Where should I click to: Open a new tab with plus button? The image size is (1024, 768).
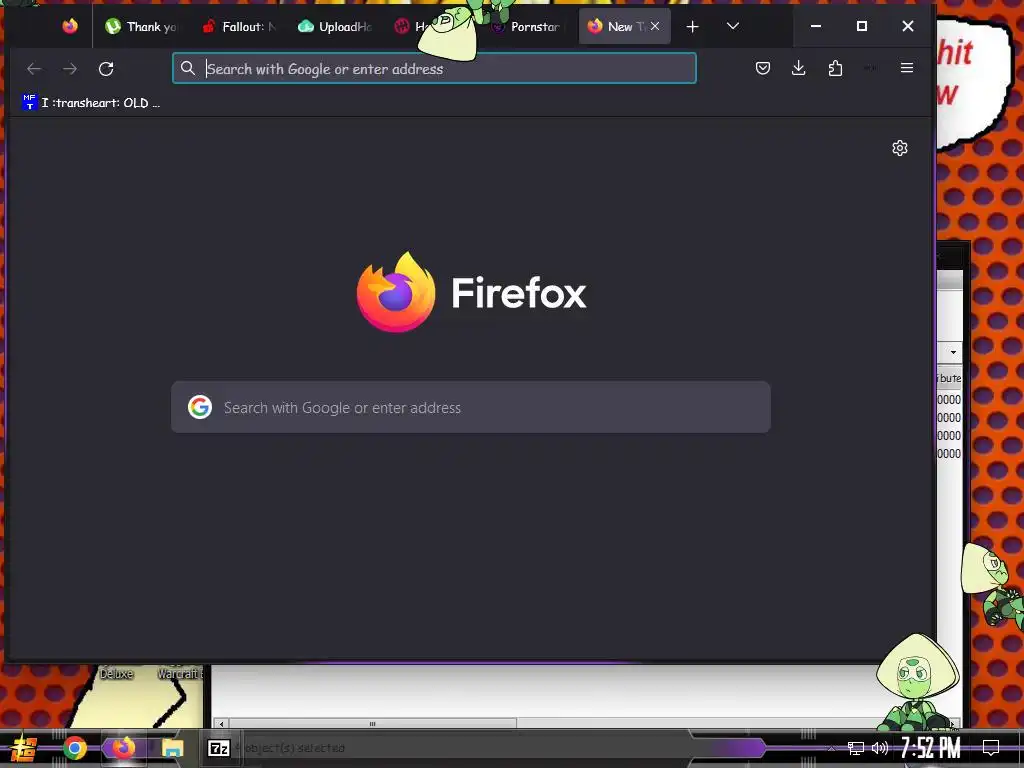coord(692,26)
